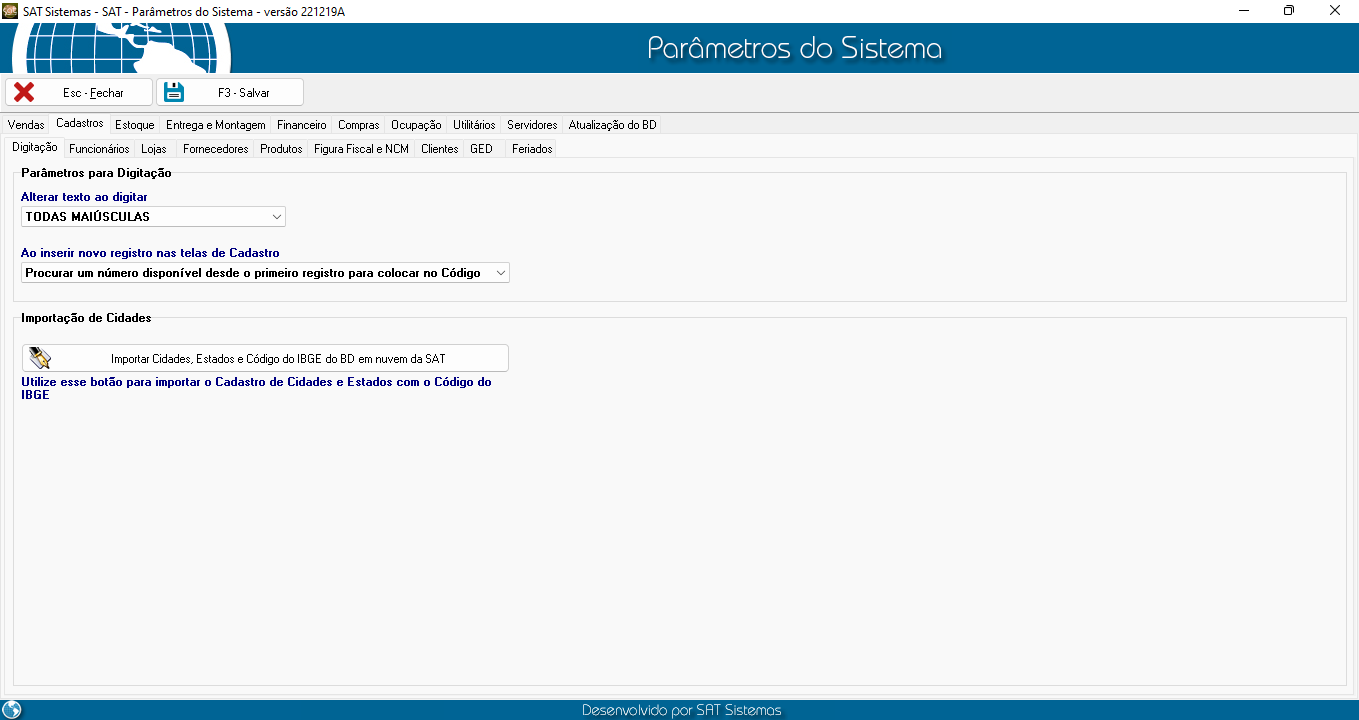Select the Fornecedores sub-tab
The height and width of the screenshot is (720, 1359).
pos(215,149)
